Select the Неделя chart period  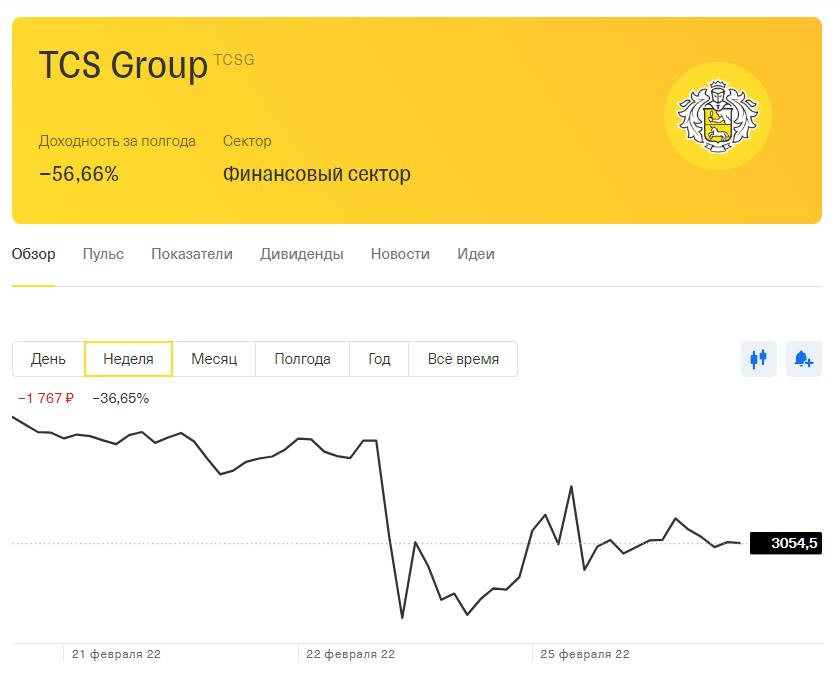click(x=129, y=359)
